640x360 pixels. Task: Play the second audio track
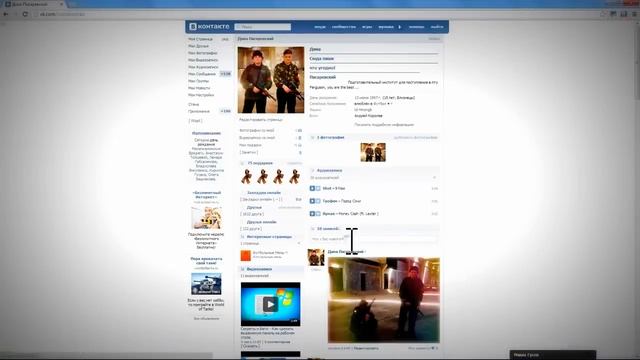point(312,201)
